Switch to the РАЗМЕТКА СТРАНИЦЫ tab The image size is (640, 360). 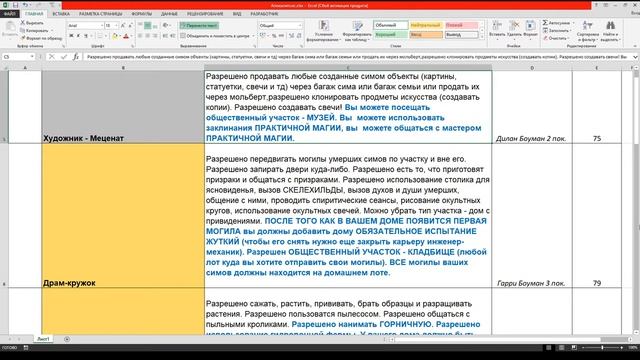coord(100,14)
